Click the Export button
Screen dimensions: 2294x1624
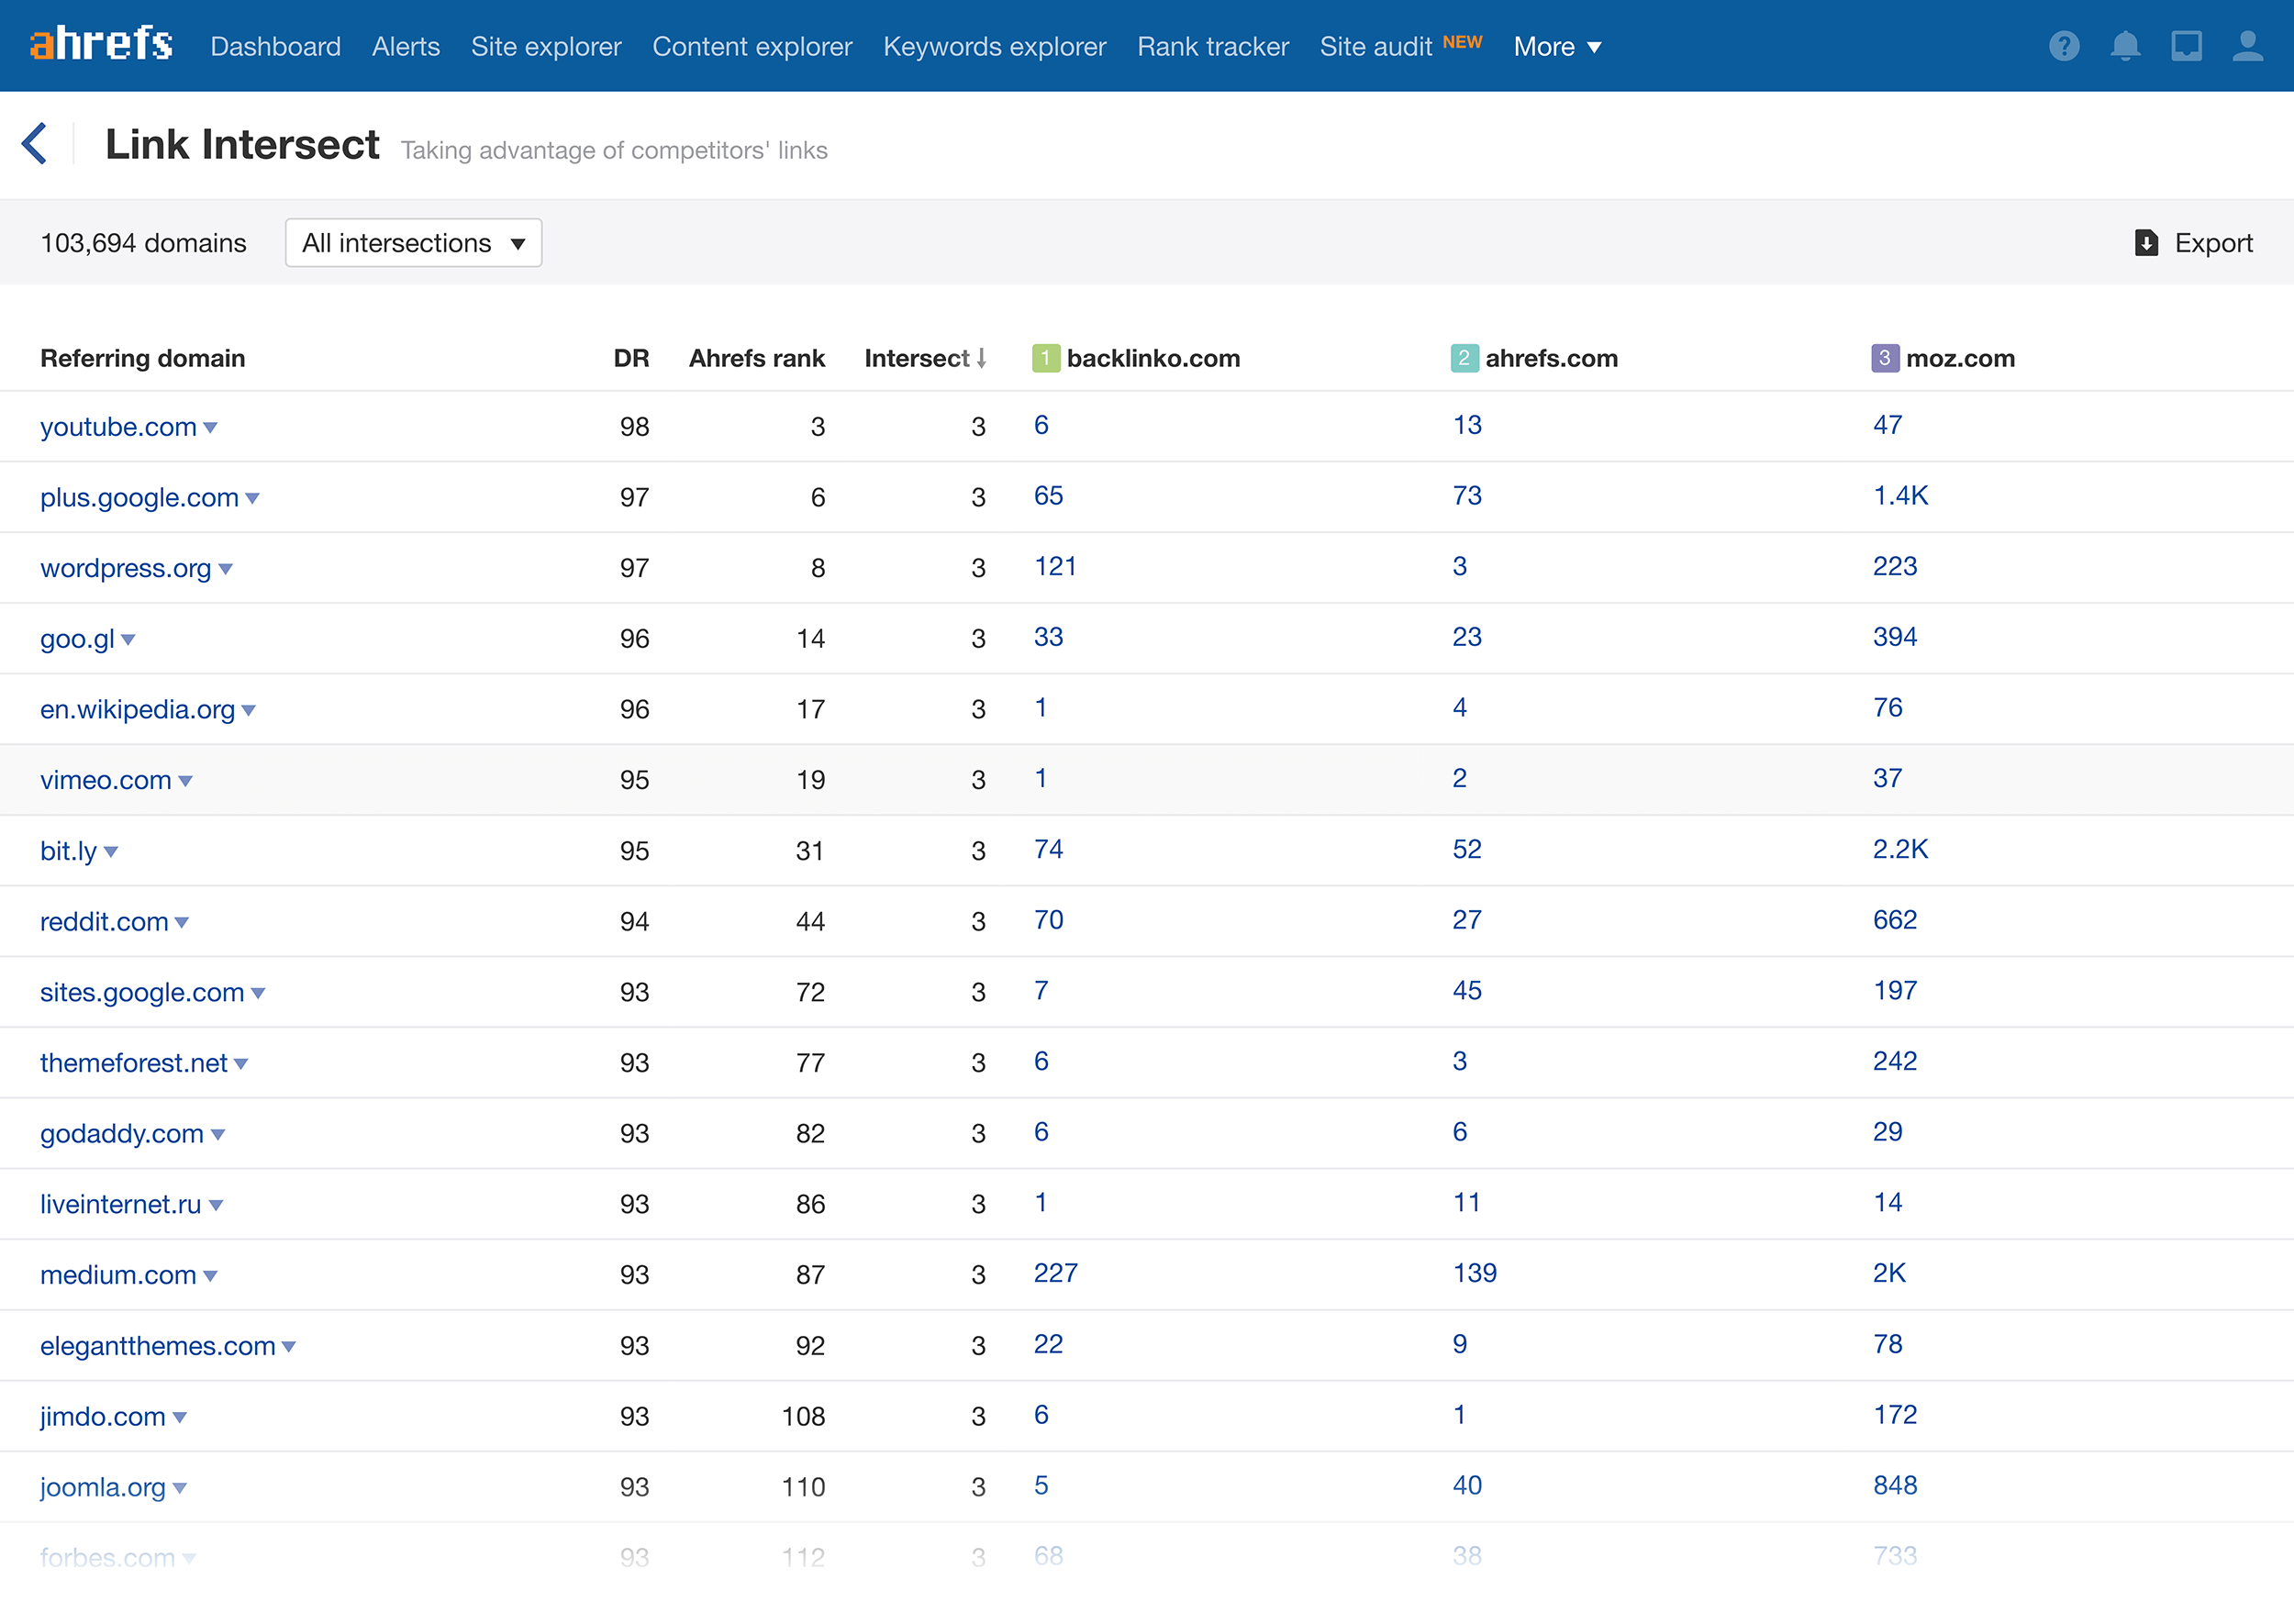[x=2194, y=244]
